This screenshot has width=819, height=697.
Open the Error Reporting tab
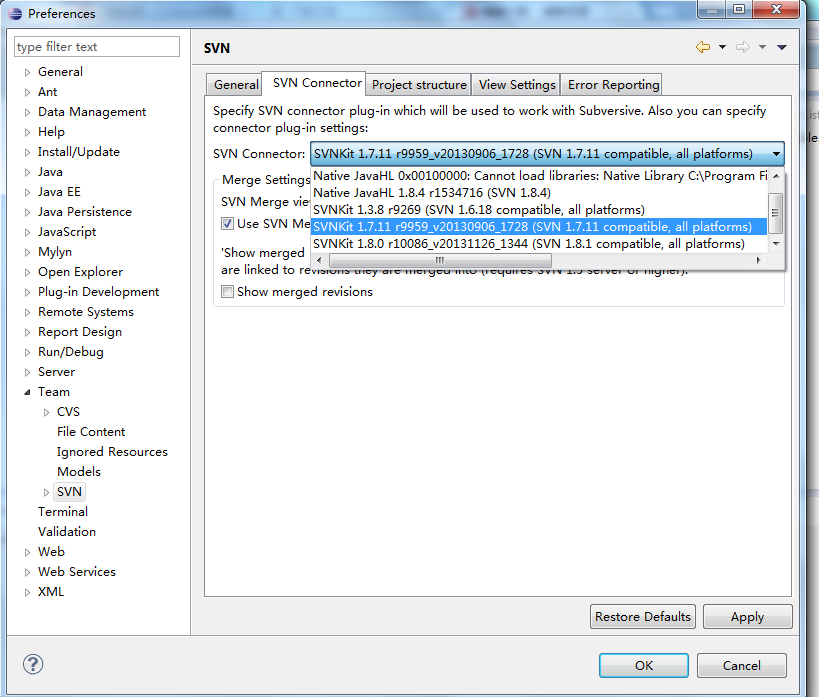(x=613, y=85)
